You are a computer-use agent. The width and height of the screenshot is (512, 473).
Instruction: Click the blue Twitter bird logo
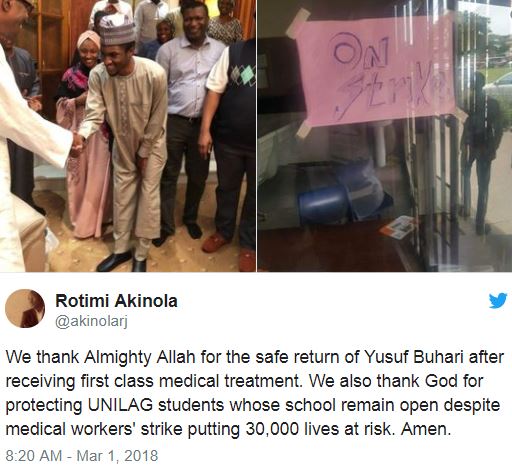498,300
